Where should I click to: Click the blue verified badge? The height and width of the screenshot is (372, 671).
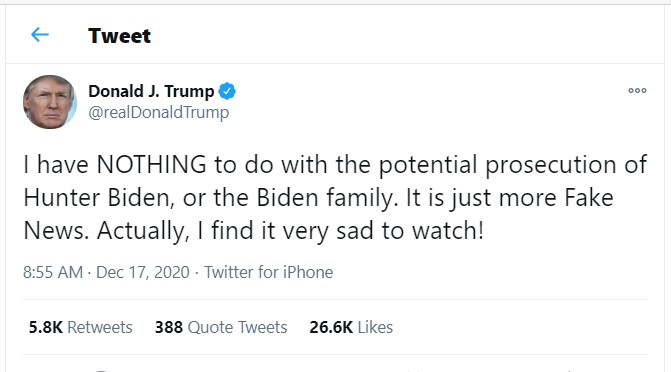click(227, 91)
